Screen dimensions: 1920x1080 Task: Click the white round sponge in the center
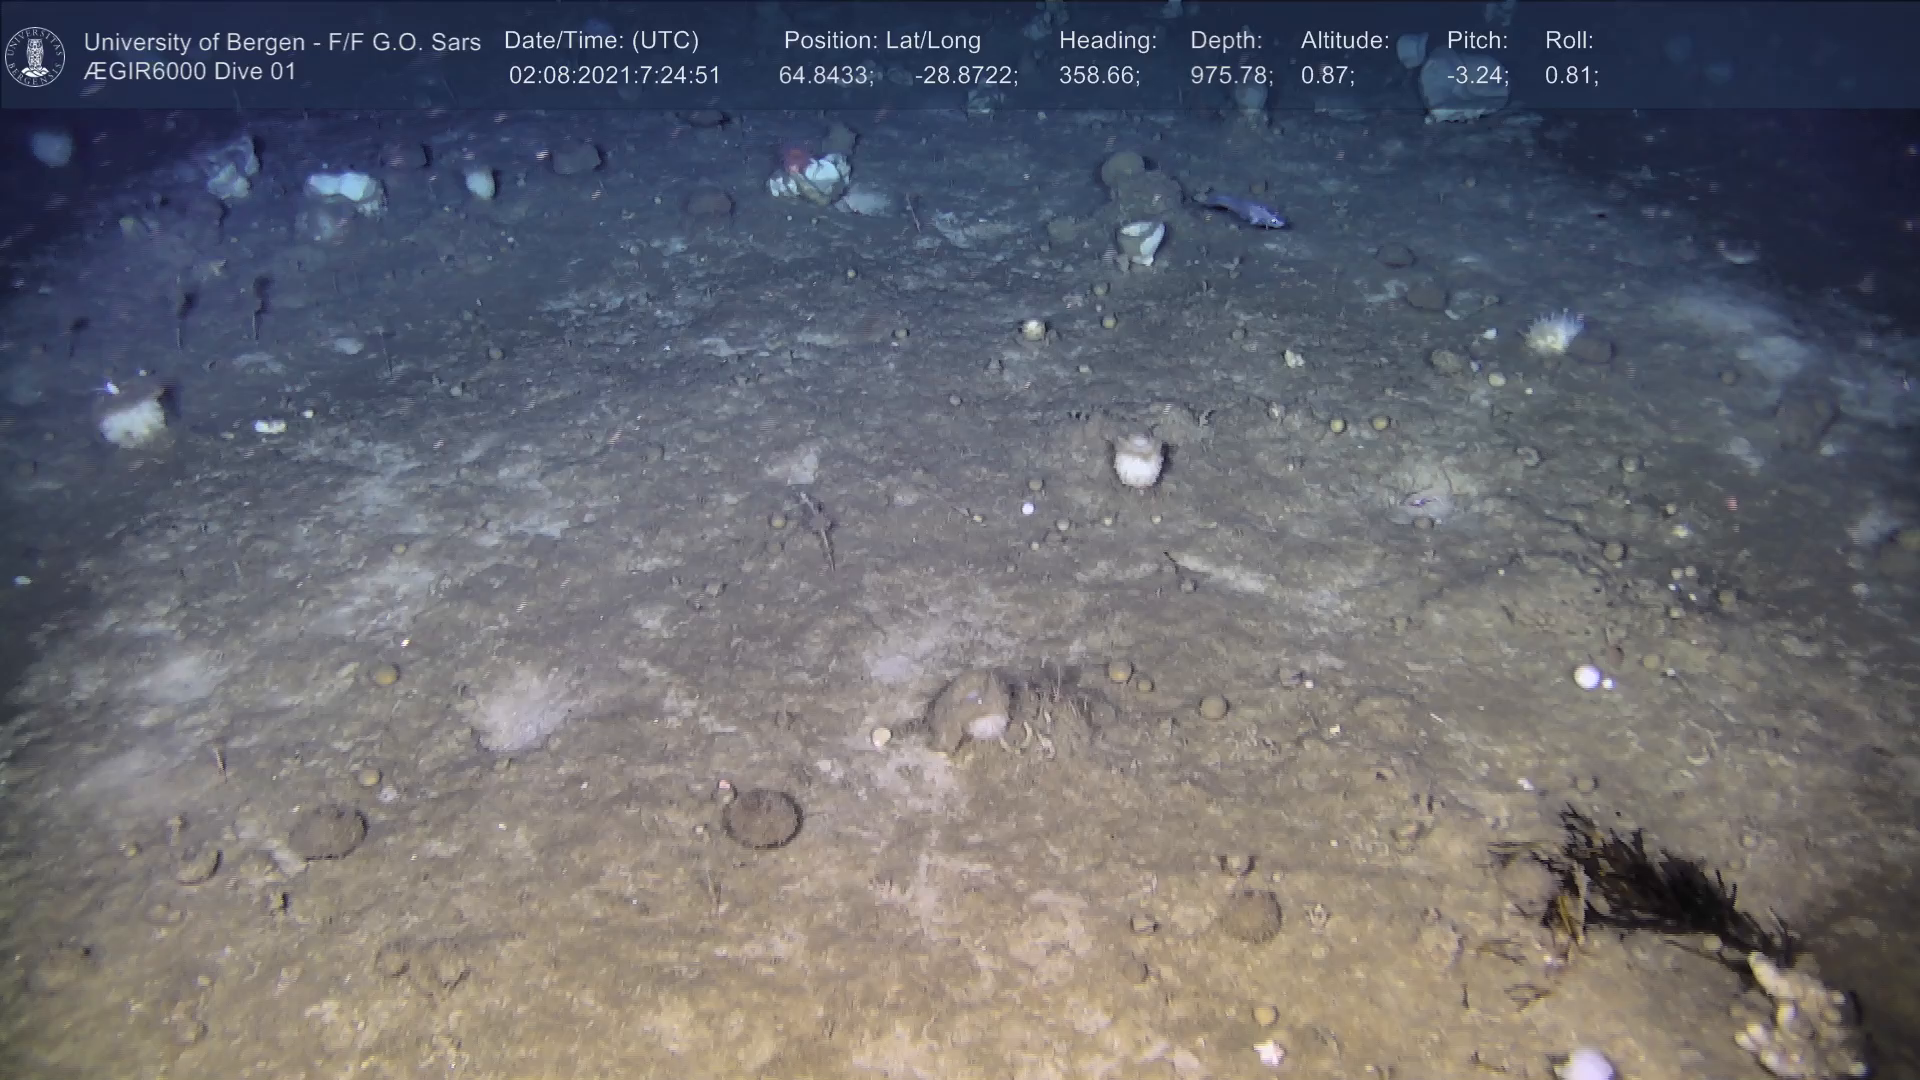(x=1138, y=461)
